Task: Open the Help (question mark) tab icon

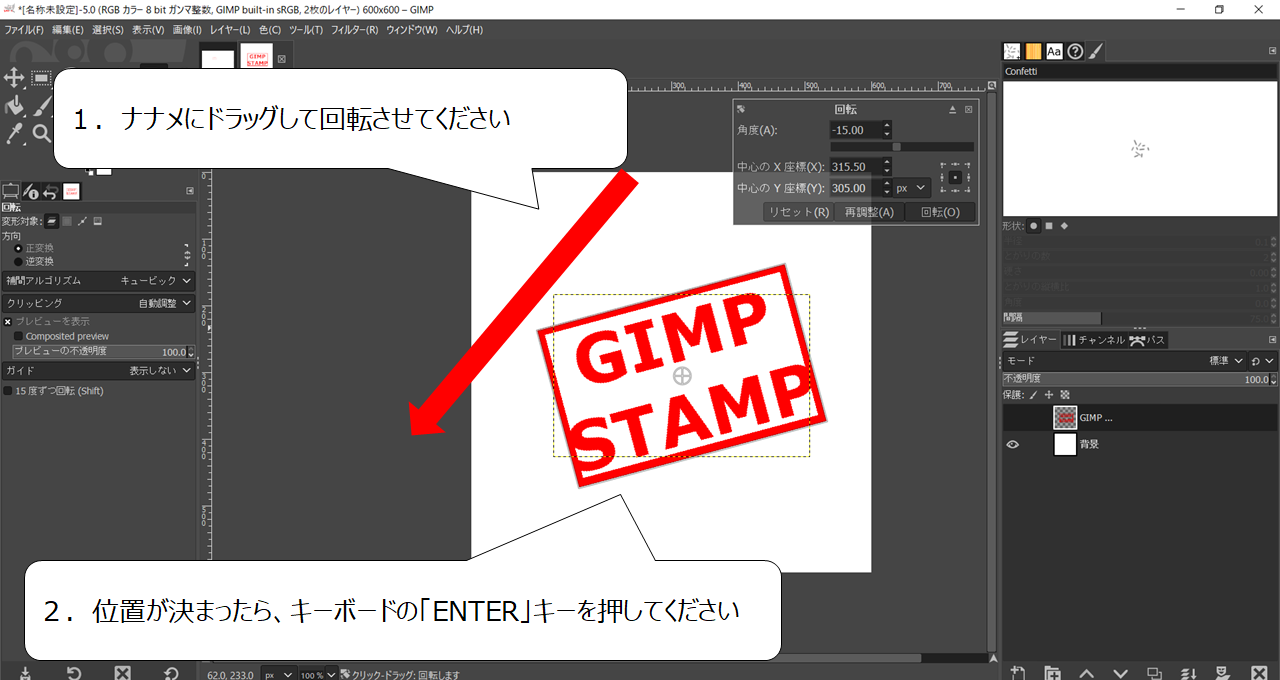Action: click(1075, 51)
